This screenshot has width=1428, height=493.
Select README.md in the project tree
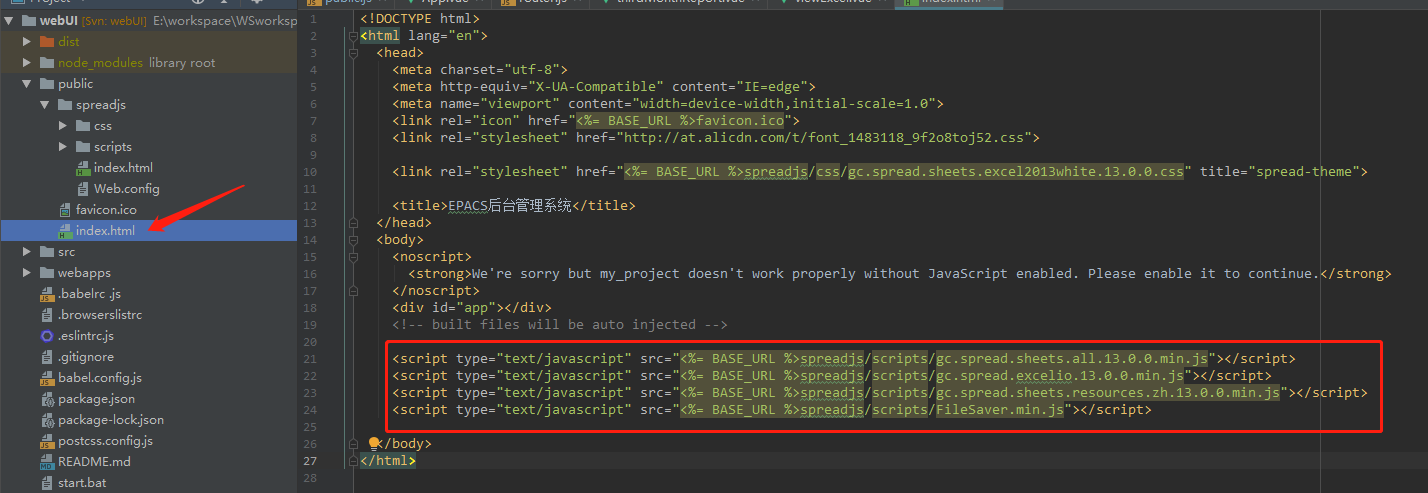coord(94,462)
